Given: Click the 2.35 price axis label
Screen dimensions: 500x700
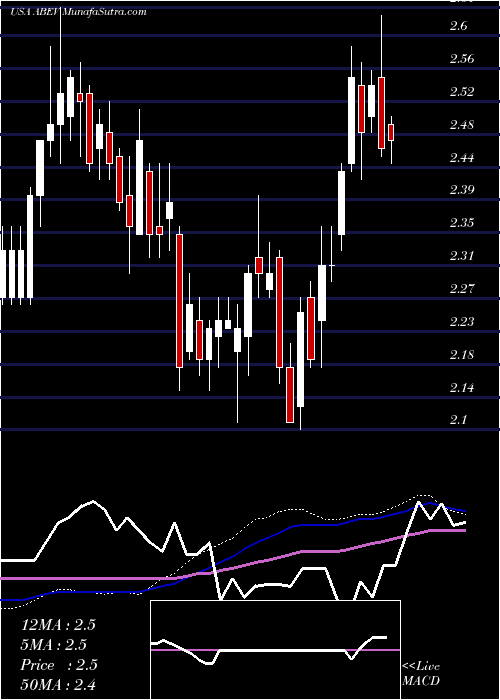Looking at the screenshot, I should (x=462, y=223).
